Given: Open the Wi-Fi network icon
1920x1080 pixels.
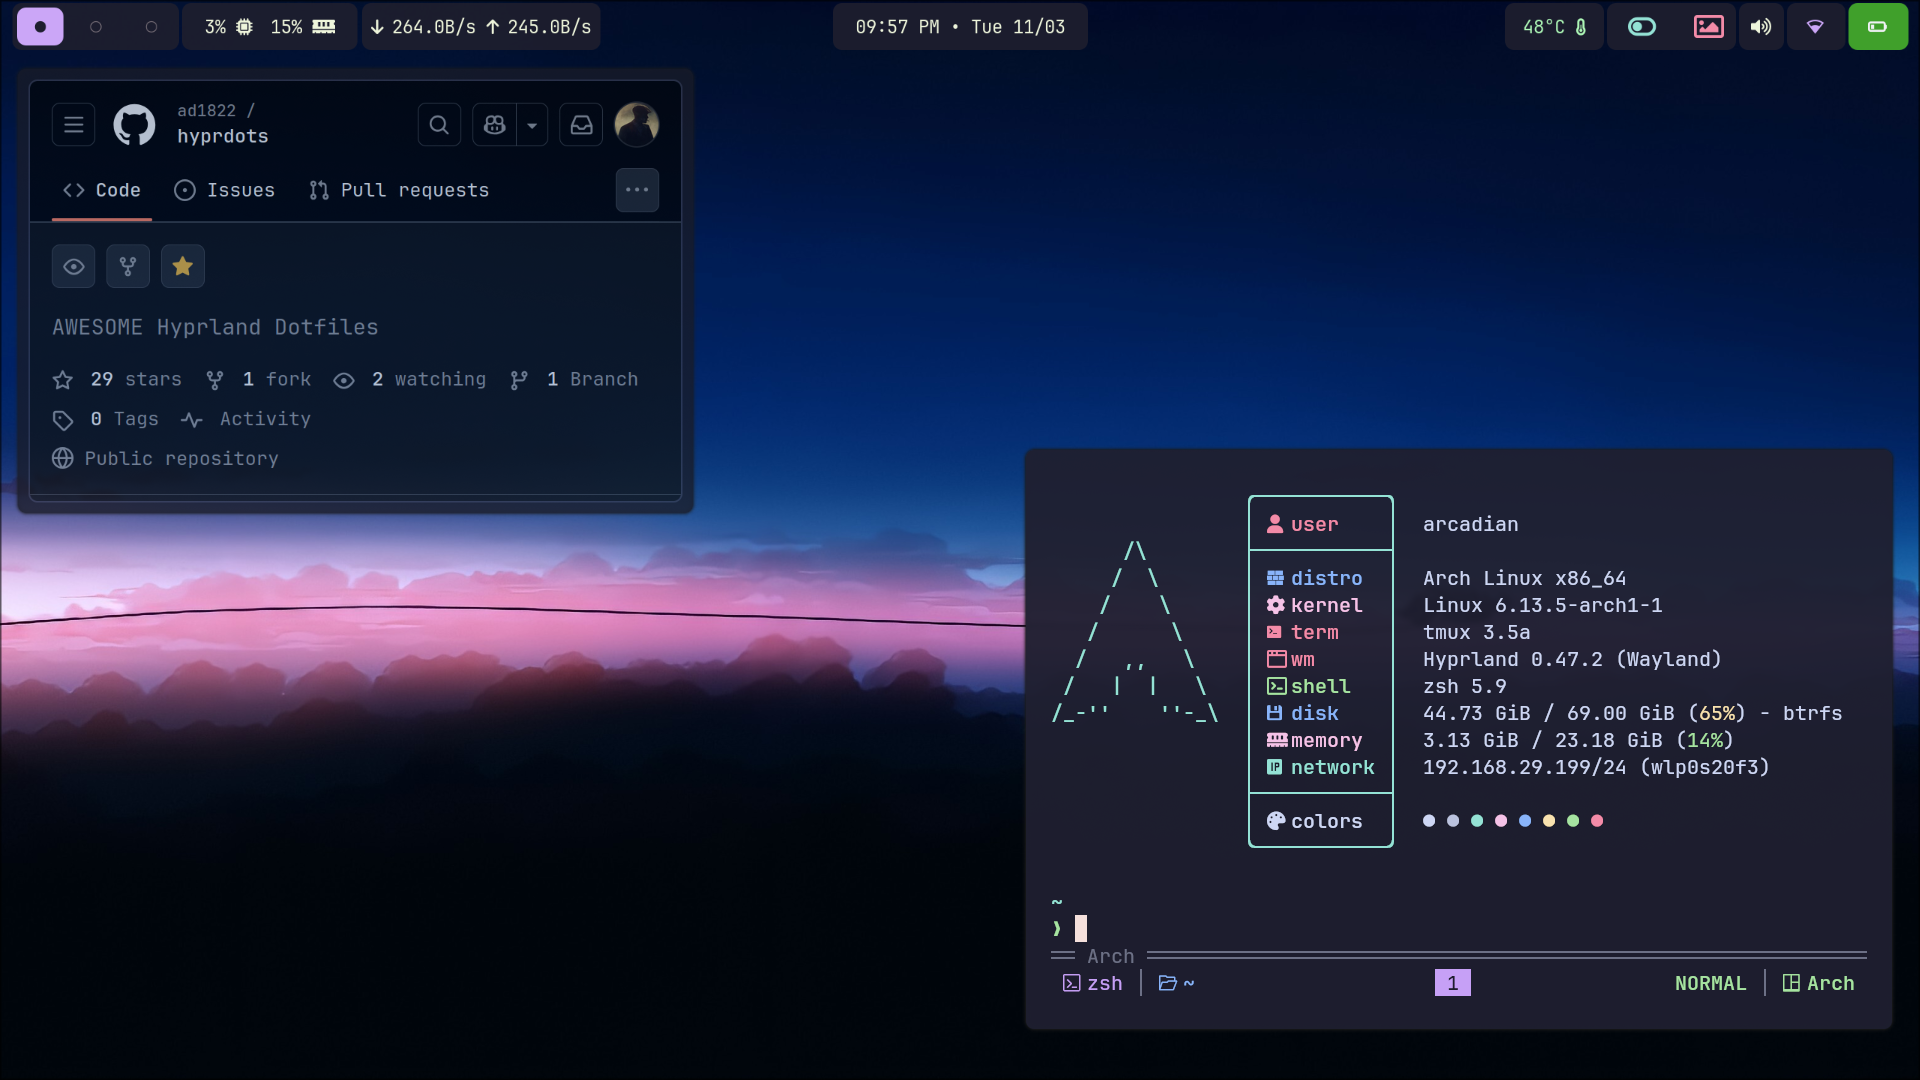Looking at the screenshot, I should coord(1815,27).
